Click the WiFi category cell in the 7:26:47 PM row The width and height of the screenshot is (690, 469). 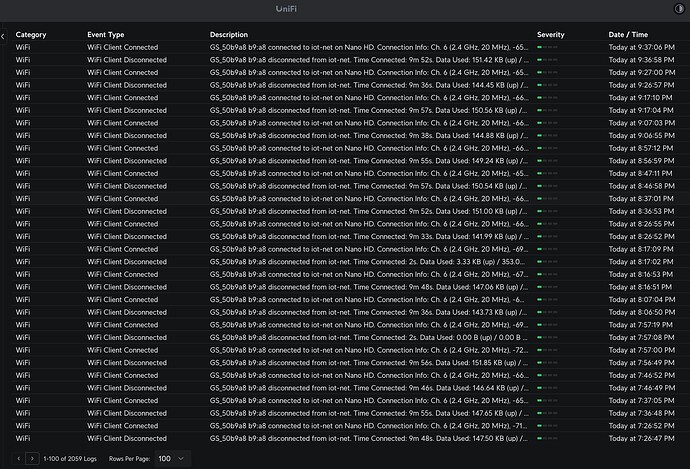tap(23, 438)
